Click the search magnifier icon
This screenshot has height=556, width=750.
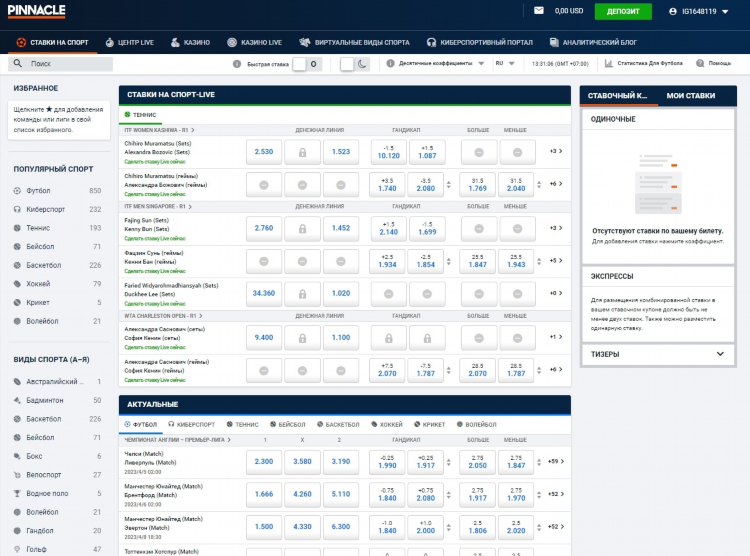18,63
